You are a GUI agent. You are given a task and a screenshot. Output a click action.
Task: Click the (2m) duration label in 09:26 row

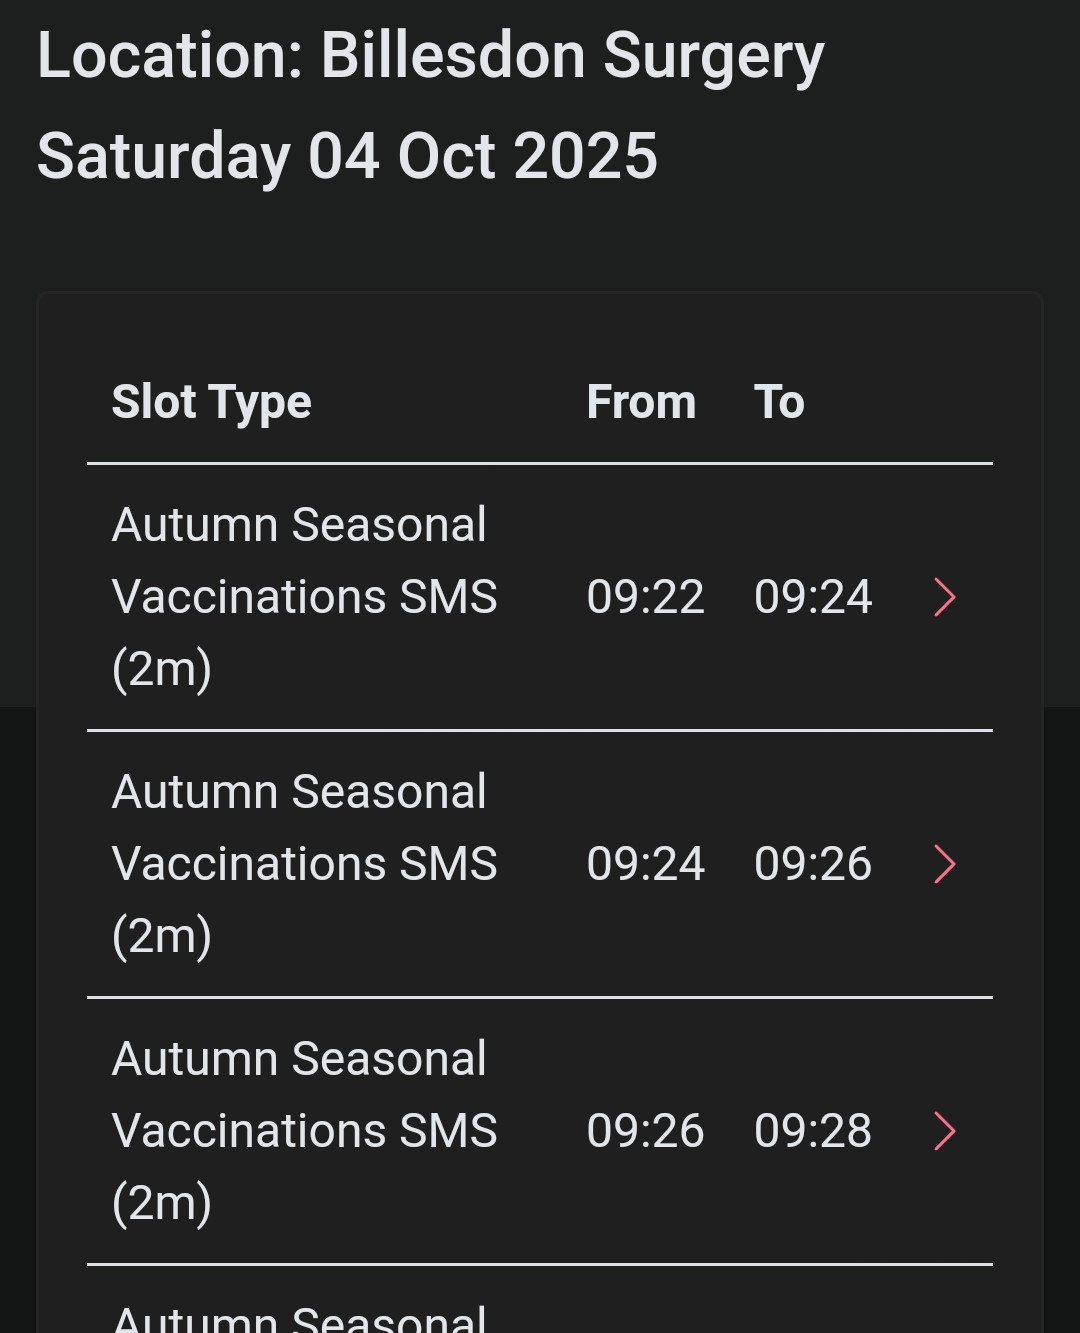point(162,1202)
